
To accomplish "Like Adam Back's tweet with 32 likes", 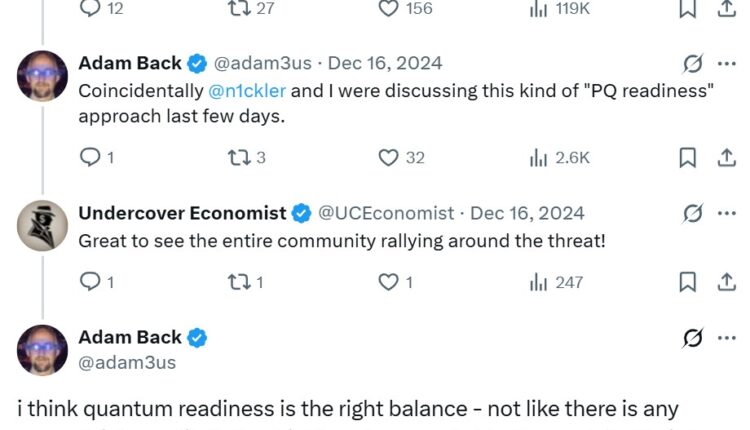I will pyautogui.click(x=389, y=157).
